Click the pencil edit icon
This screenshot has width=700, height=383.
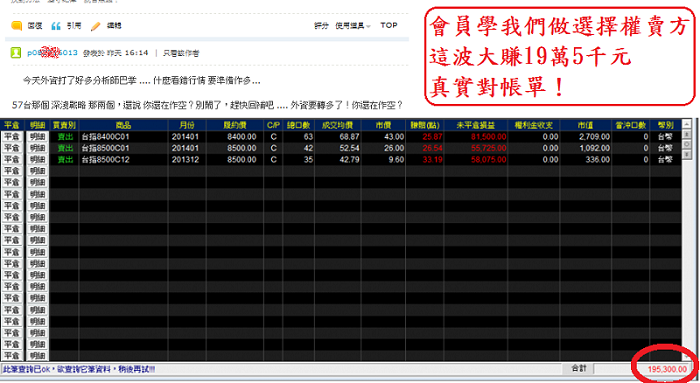pyautogui.click(x=96, y=26)
